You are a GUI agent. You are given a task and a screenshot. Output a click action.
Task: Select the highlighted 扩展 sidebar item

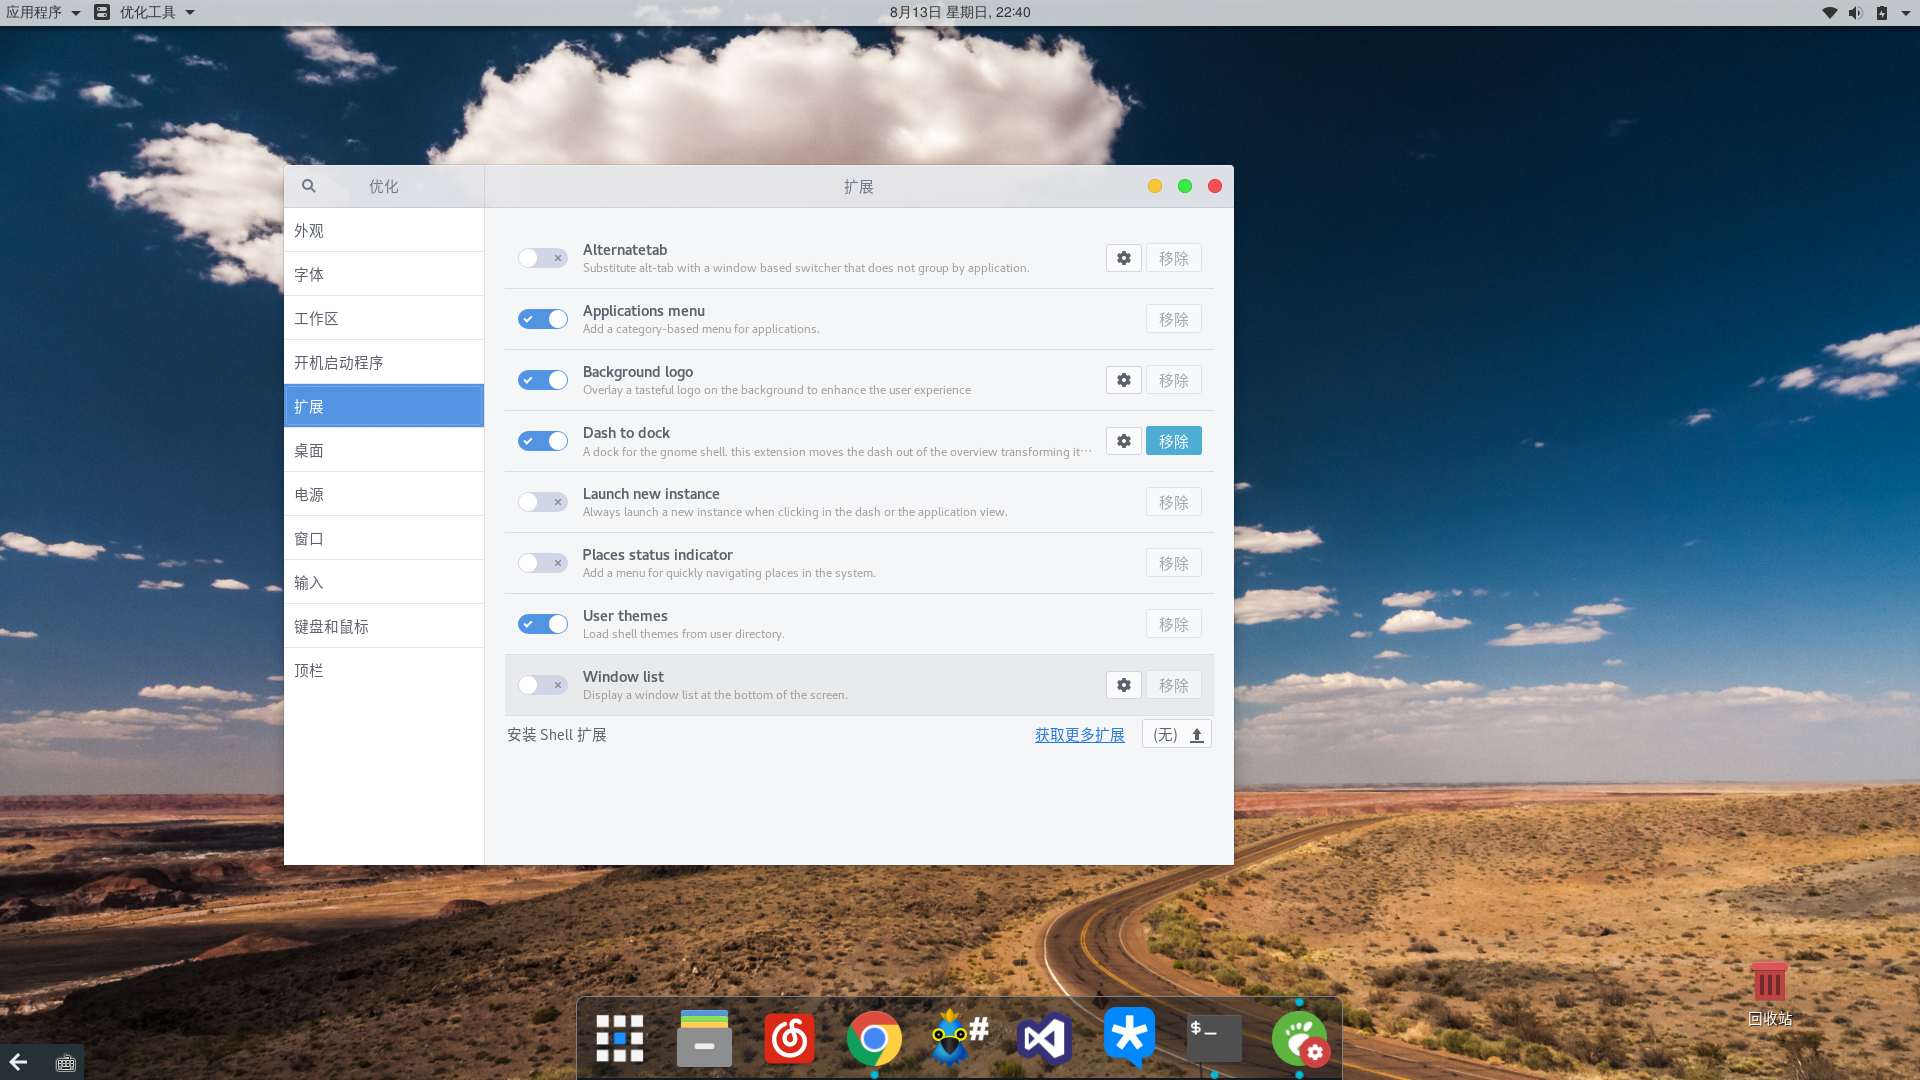(384, 406)
